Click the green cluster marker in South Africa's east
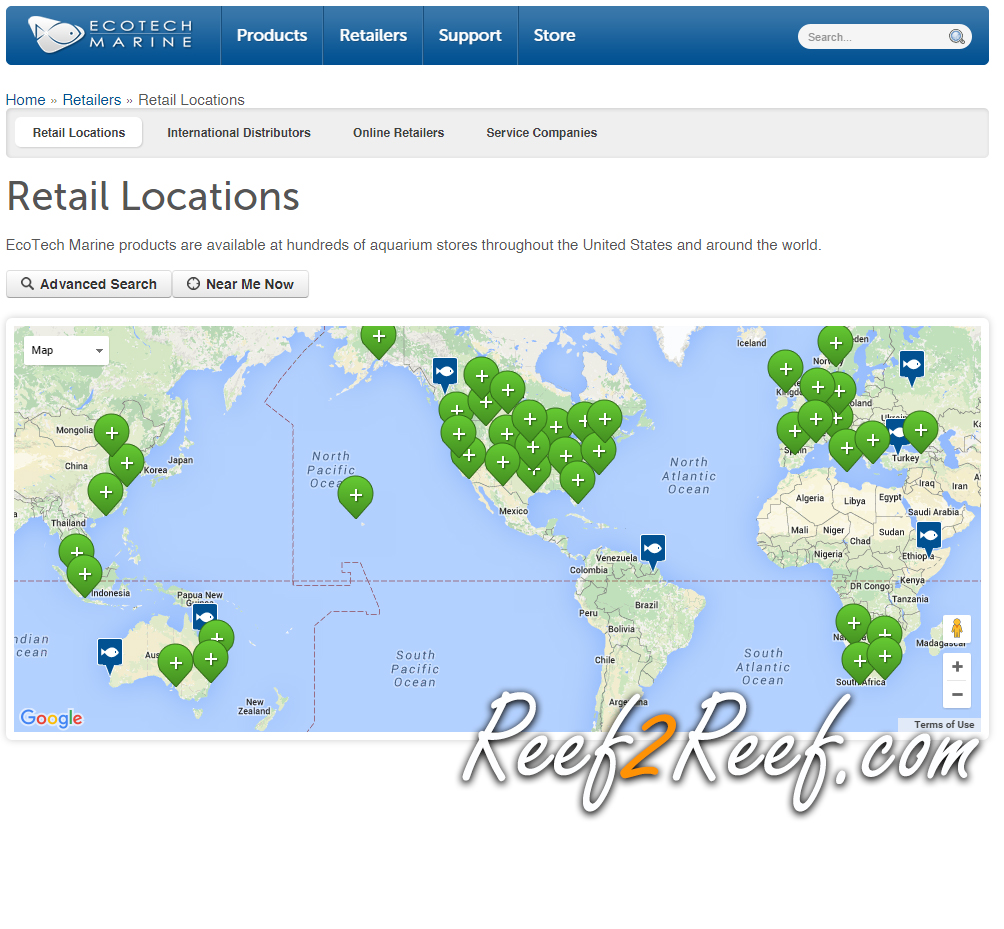Screen dimensions: 1004x929 point(885,658)
